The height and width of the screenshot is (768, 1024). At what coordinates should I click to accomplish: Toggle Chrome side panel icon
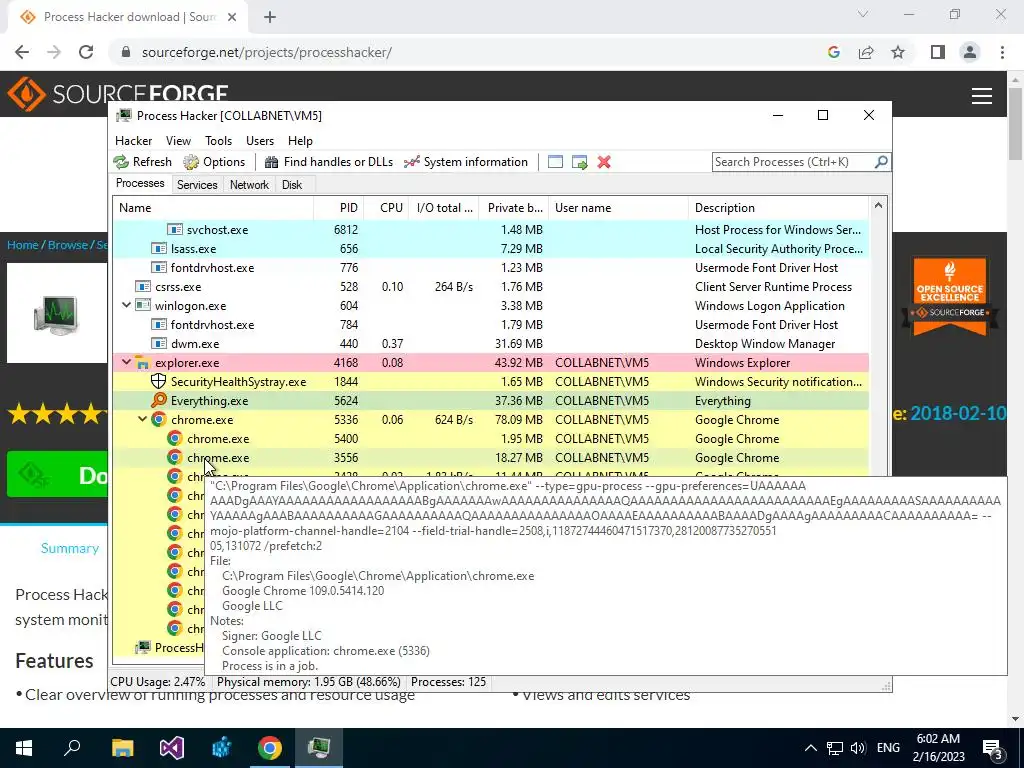tap(938, 52)
